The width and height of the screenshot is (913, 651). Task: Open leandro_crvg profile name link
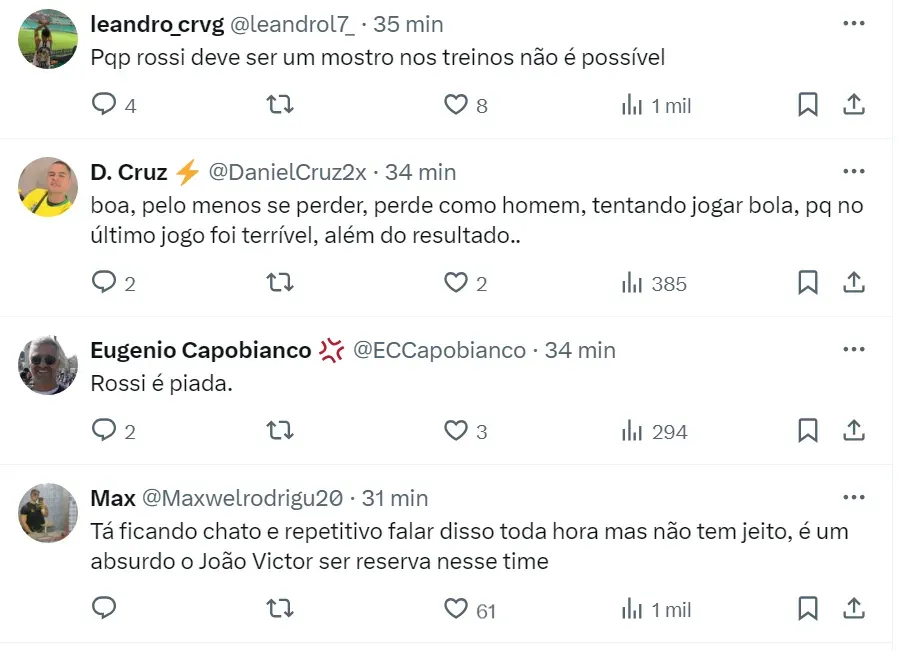point(155,24)
